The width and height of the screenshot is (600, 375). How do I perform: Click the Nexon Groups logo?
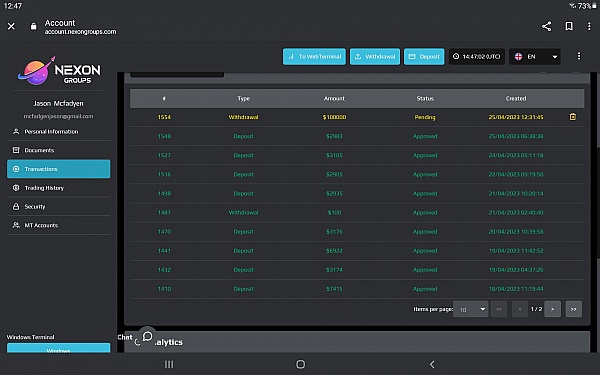59,71
